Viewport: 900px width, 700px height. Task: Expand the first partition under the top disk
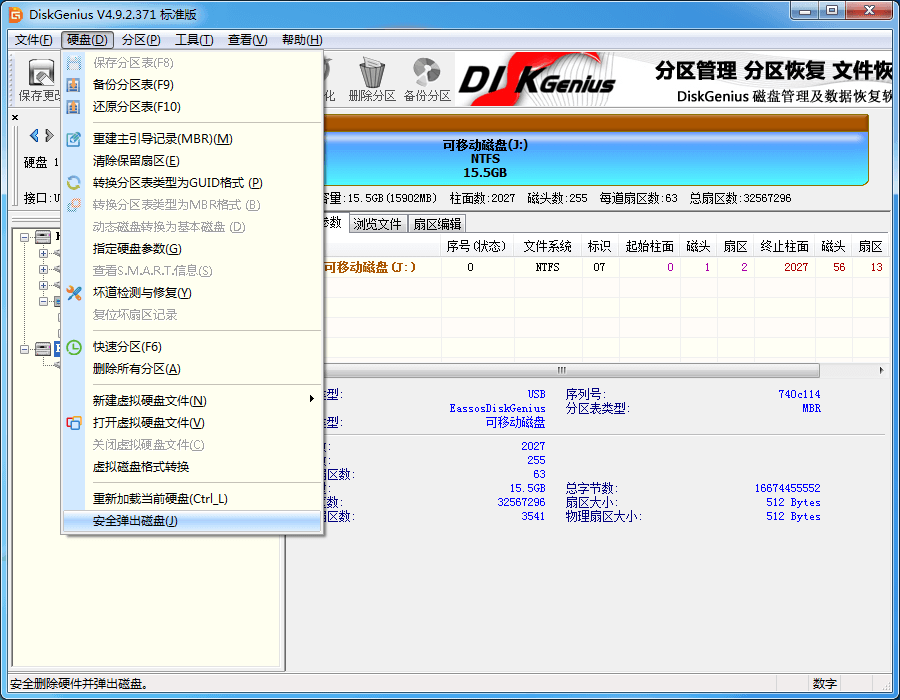click(x=43, y=253)
